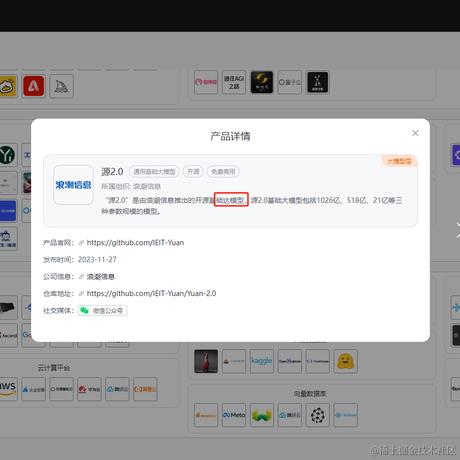Click the 产品详情 dialog heading
The width and height of the screenshot is (460, 460).
[230, 136]
